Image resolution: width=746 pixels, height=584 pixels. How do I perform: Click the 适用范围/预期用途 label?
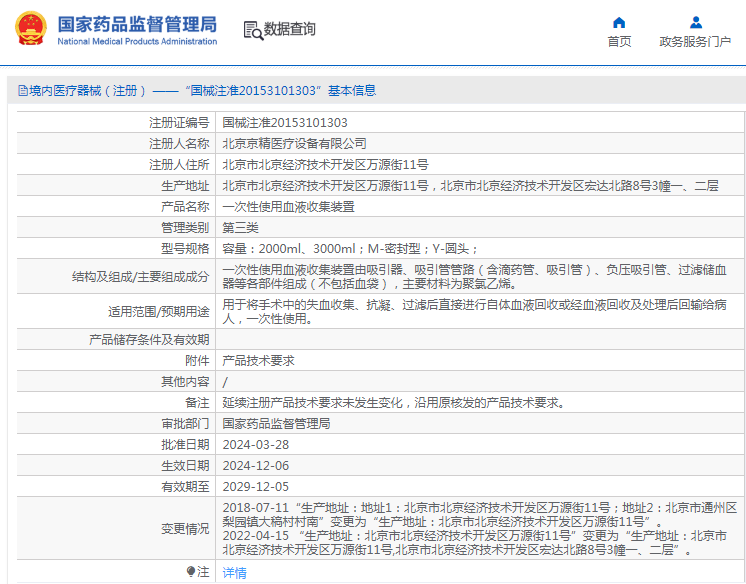[x=158, y=312]
